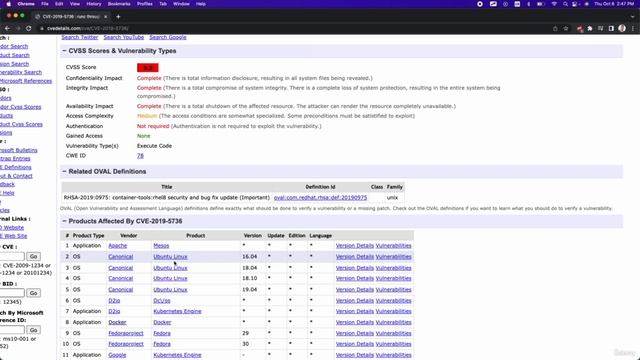This screenshot has width=640, height=360.
Task: Click the Product Cvss Scores sidebar link
Action: (21, 124)
